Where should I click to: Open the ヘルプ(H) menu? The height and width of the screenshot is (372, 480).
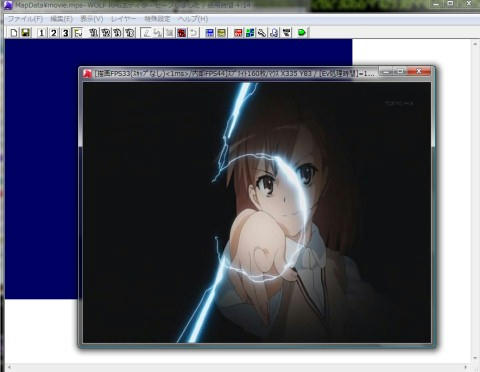pos(193,19)
